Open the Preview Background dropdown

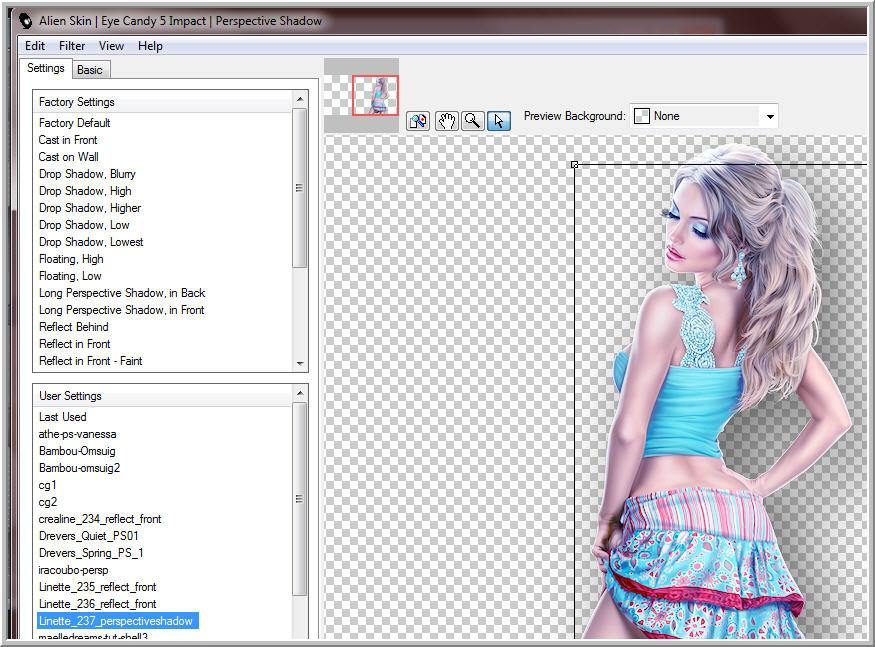coord(770,117)
